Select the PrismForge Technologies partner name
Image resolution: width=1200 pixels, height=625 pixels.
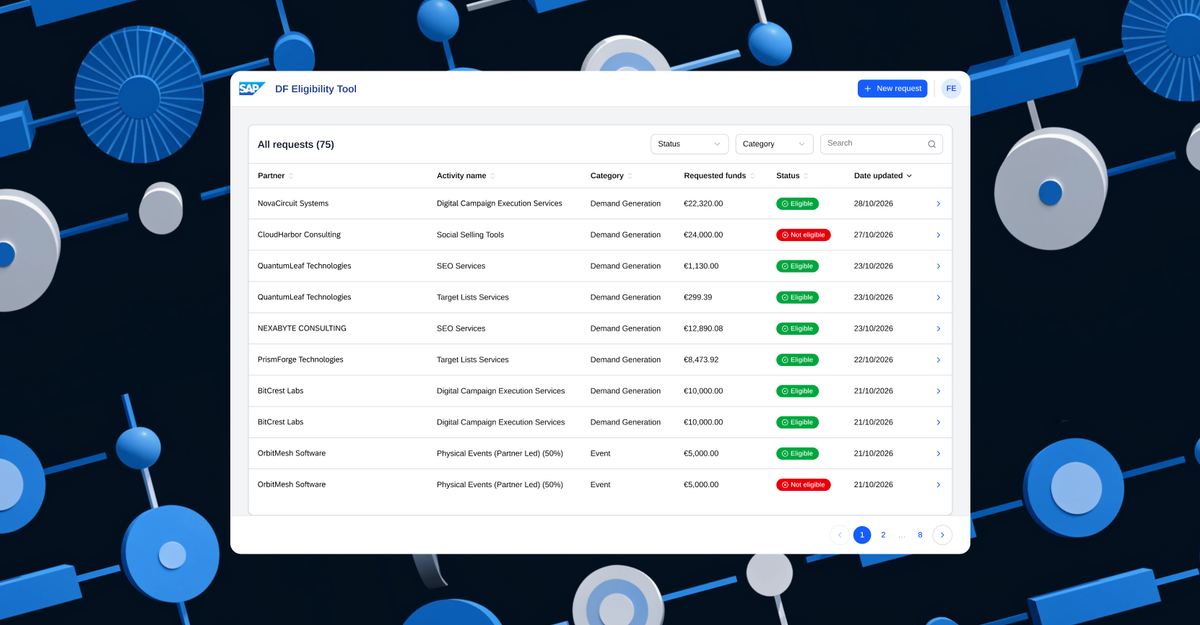[x=300, y=360]
